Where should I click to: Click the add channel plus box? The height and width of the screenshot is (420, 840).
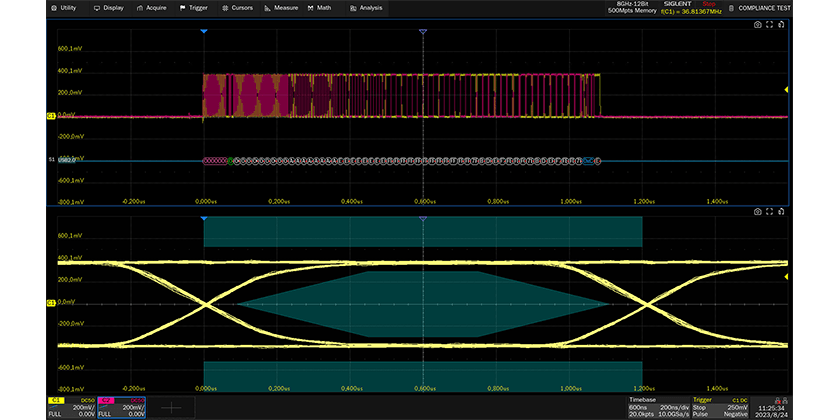pos(173,407)
